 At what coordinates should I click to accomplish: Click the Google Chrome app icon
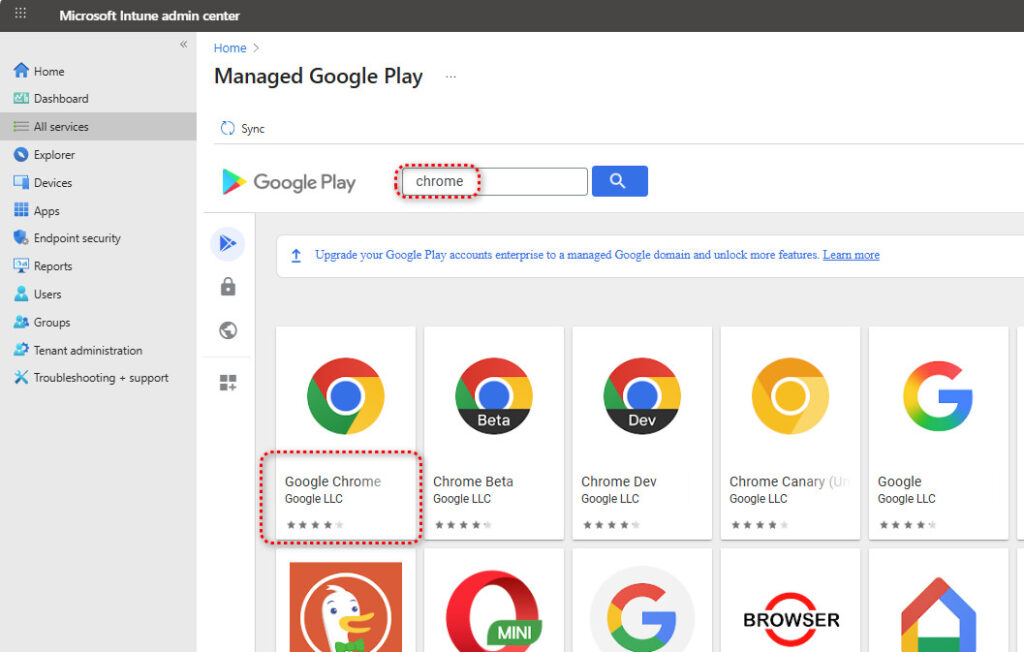(345, 396)
